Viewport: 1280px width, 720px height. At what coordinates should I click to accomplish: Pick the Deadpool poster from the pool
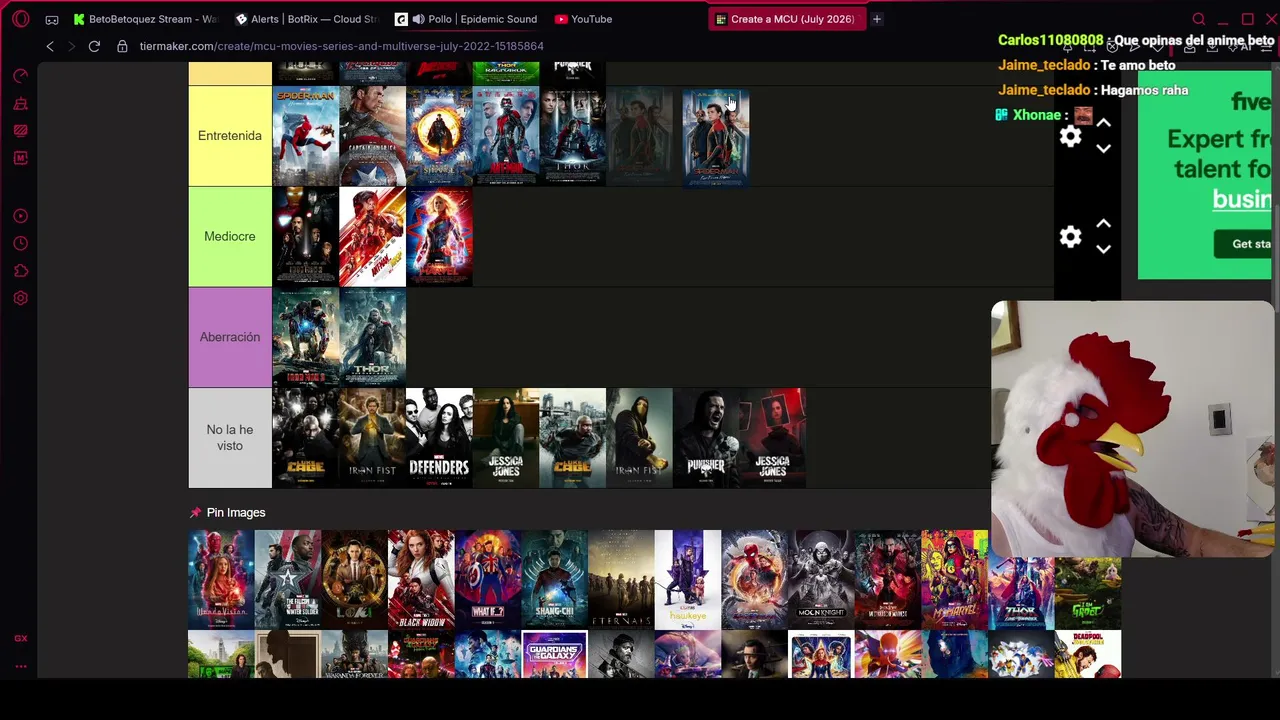pyautogui.click(x=1088, y=655)
